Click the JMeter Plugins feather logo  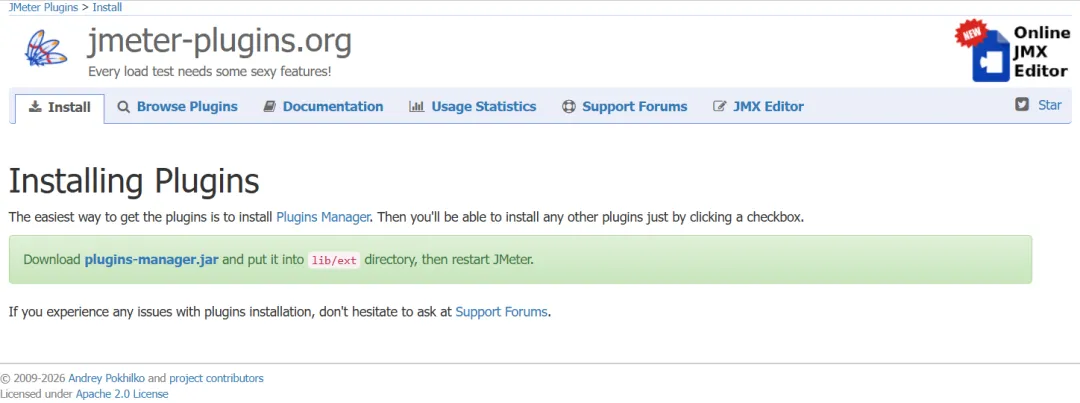click(x=46, y=49)
